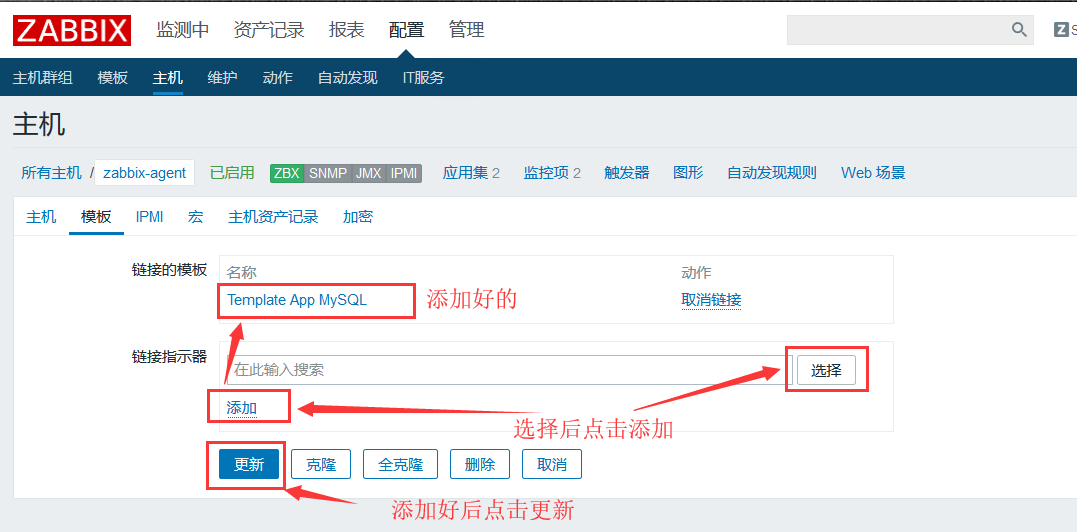
Task: Click the JMX availability badge
Action: coord(369,173)
